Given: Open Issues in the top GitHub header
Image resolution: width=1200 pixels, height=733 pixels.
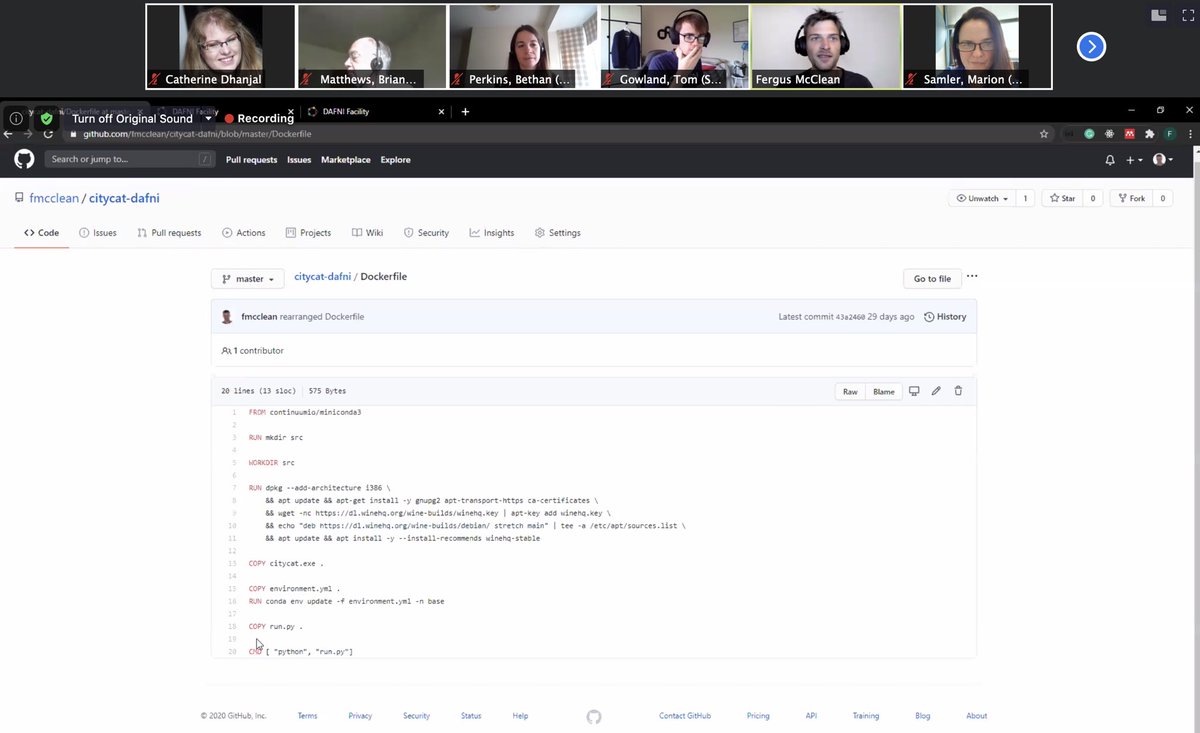Looking at the screenshot, I should [299, 160].
